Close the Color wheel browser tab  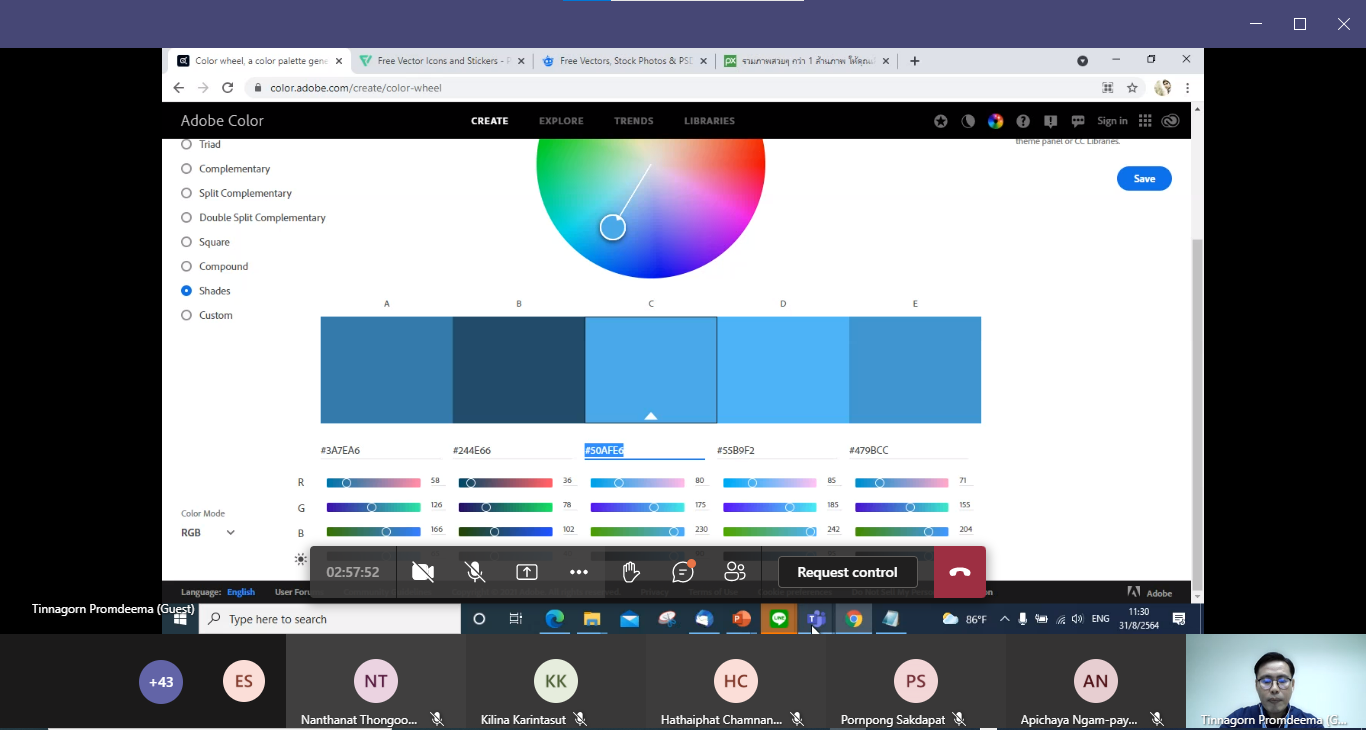[339, 61]
